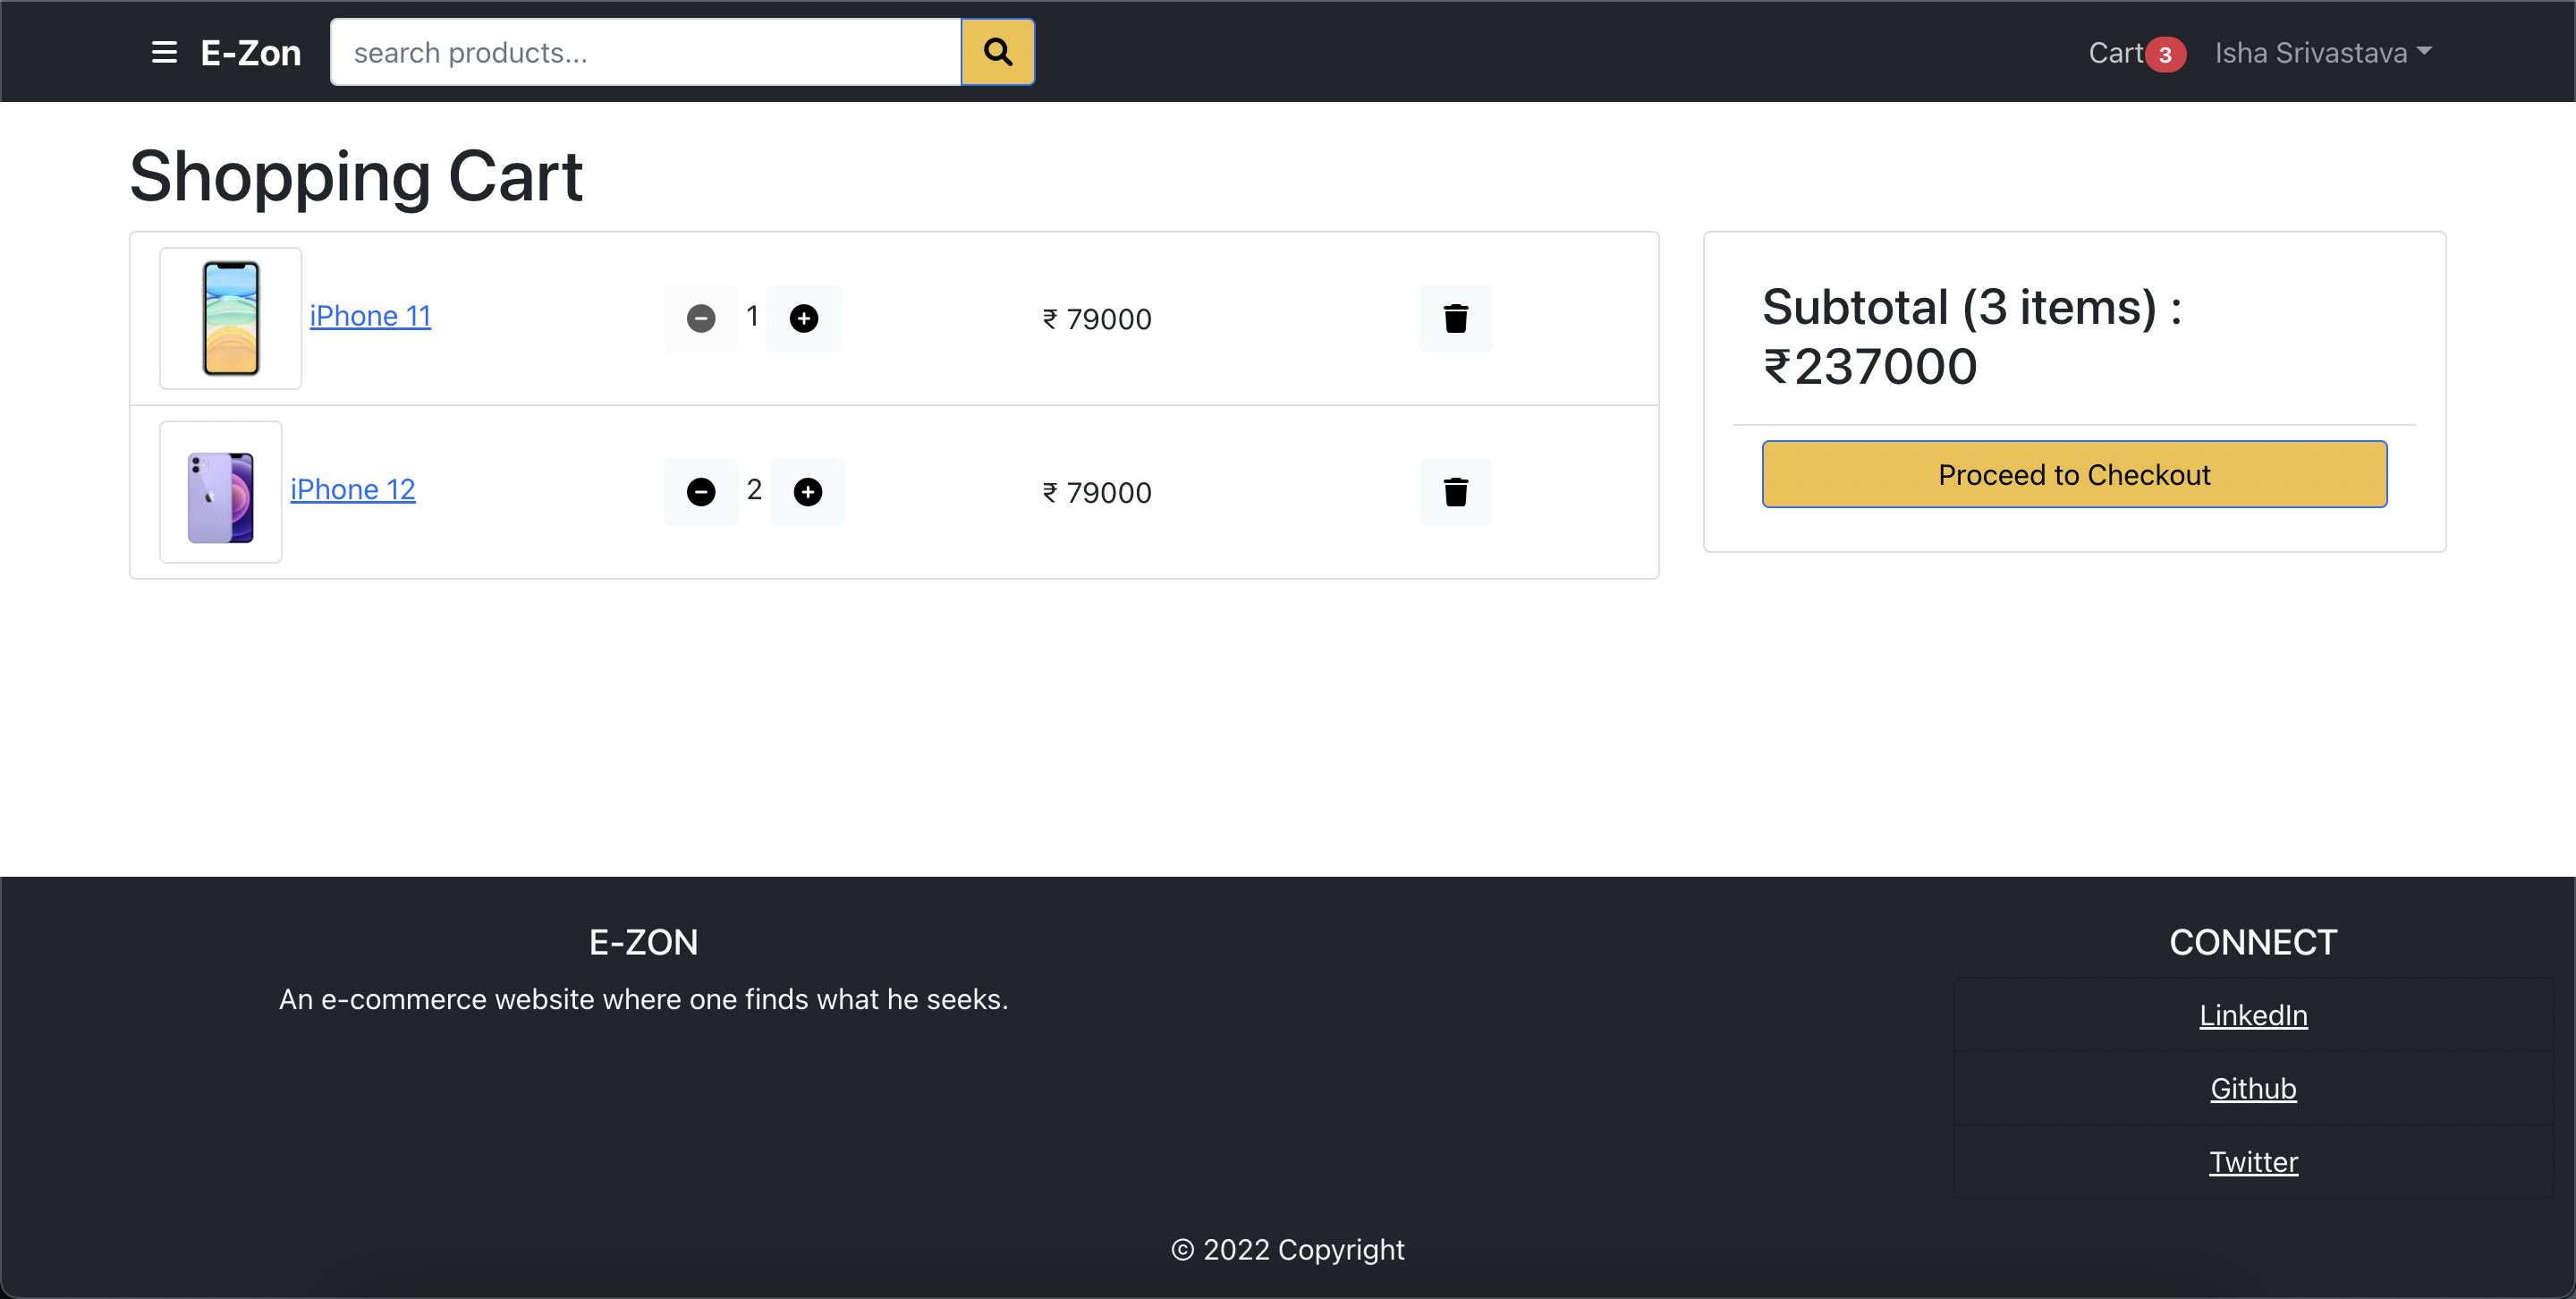This screenshot has width=2576, height=1299.
Task: Decrease iPhone 12 quantity with minus icon
Action: (702, 491)
